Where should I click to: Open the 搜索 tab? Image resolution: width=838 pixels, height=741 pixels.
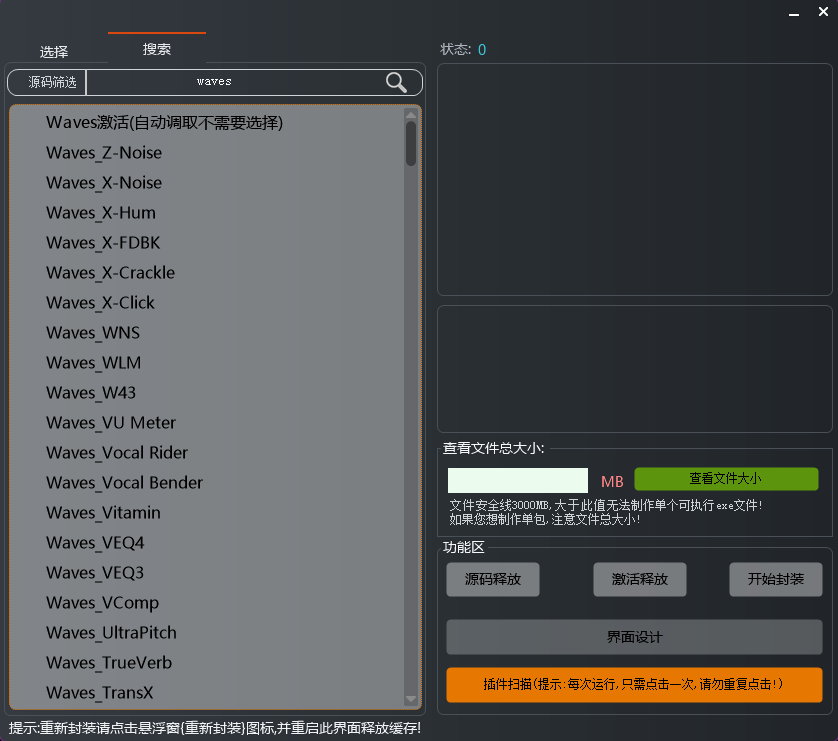157,49
